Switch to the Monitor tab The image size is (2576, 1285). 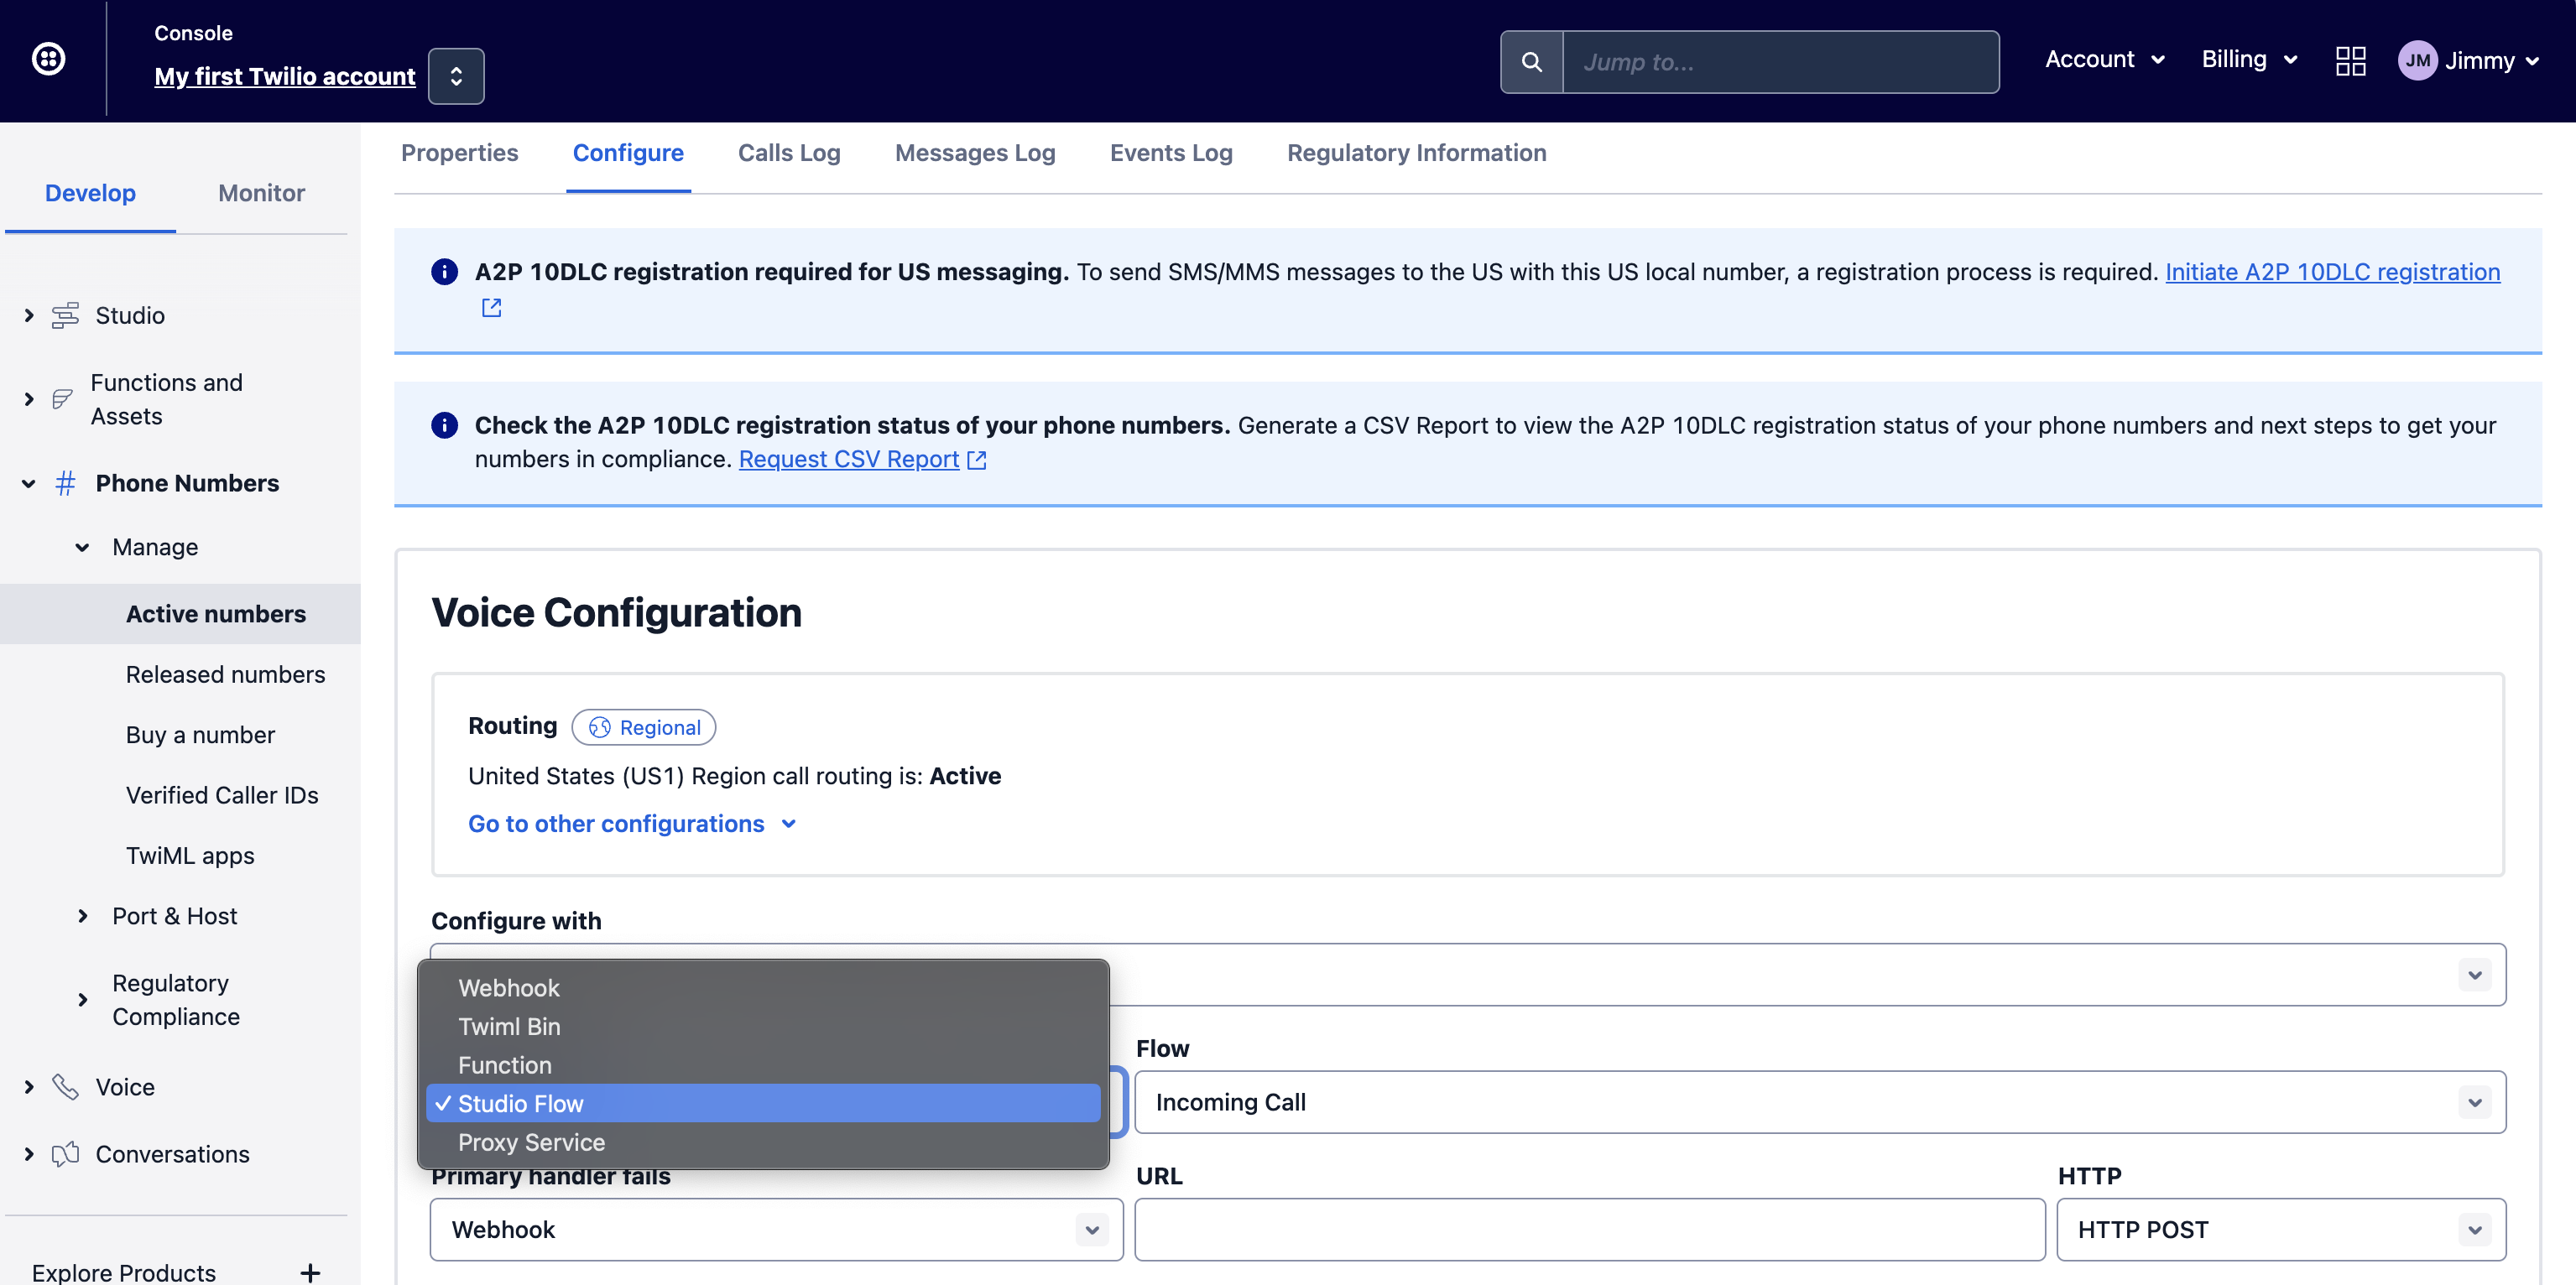(x=261, y=193)
